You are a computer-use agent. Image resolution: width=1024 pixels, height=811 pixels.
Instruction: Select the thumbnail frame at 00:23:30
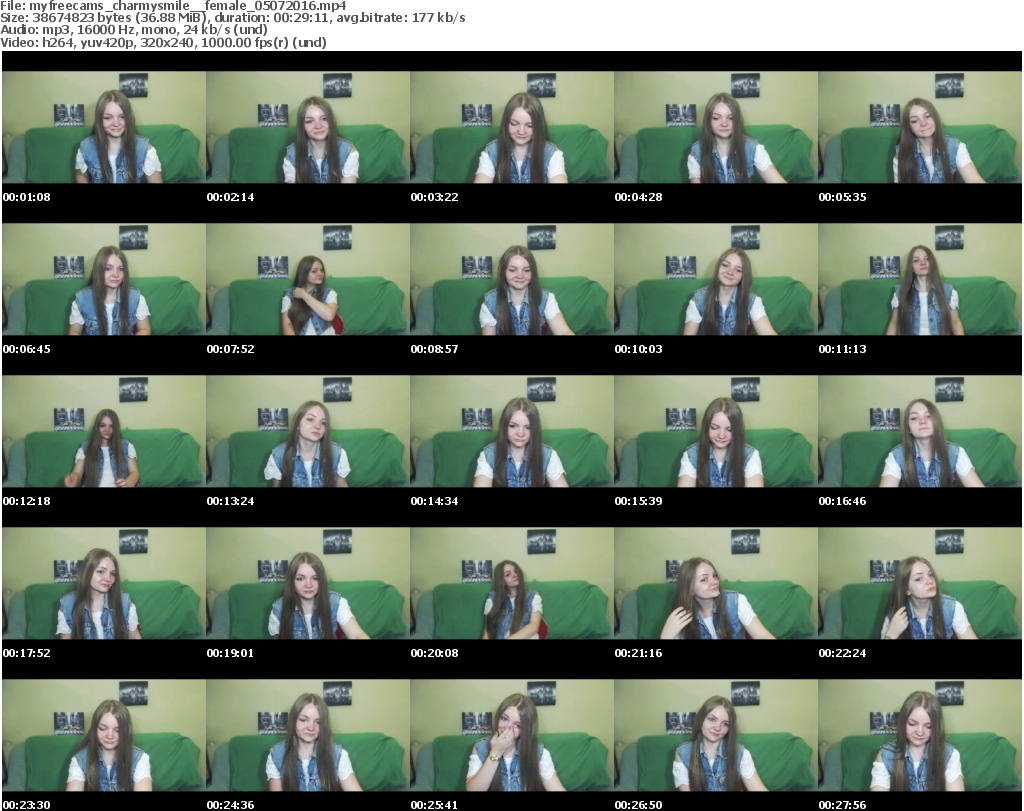click(x=104, y=736)
